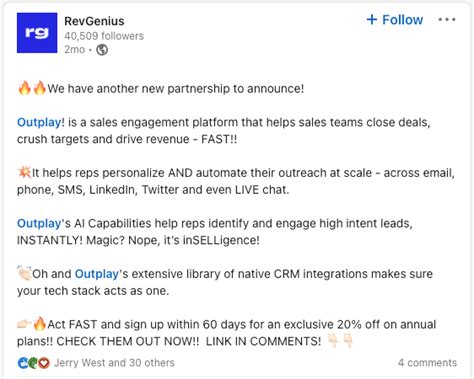
Task: Click the 40,509 followers text
Action: pyautogui.click(x=104, y=36)
